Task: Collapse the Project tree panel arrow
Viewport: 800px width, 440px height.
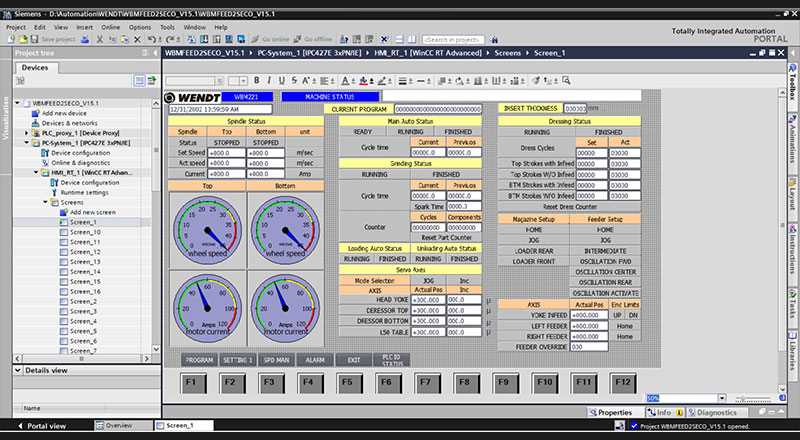Action: (x=155, y=53)
